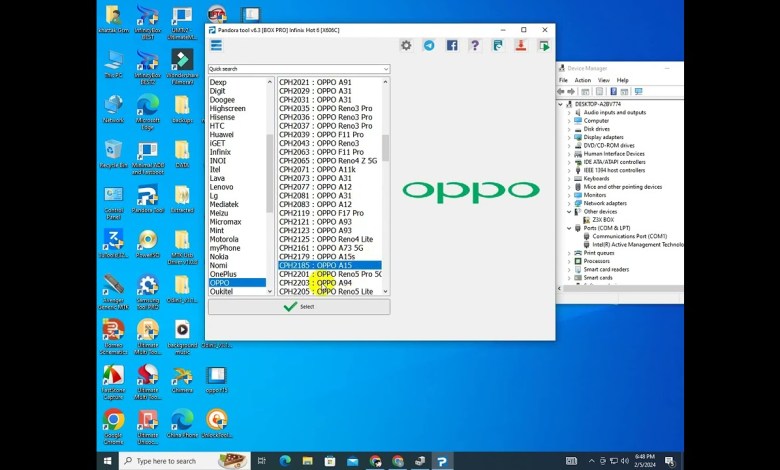
Task: Click the Chimera desktop shortcut
Action: [182, 380]
